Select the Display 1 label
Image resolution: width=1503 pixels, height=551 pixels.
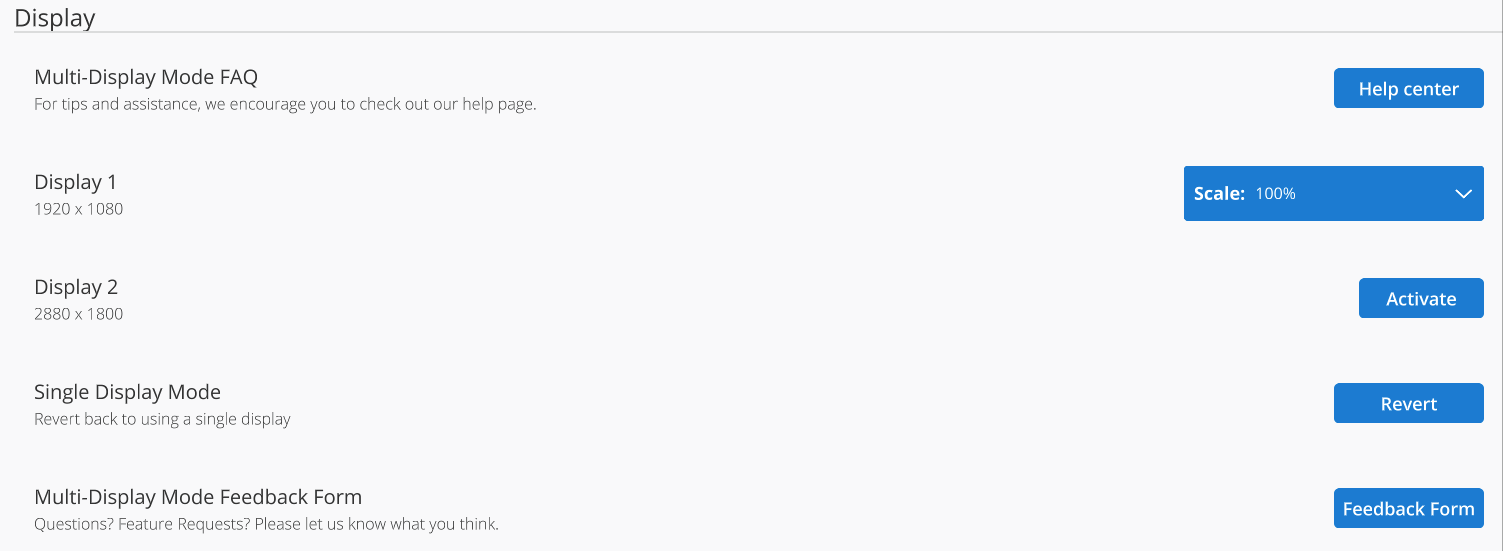point(76,182)
